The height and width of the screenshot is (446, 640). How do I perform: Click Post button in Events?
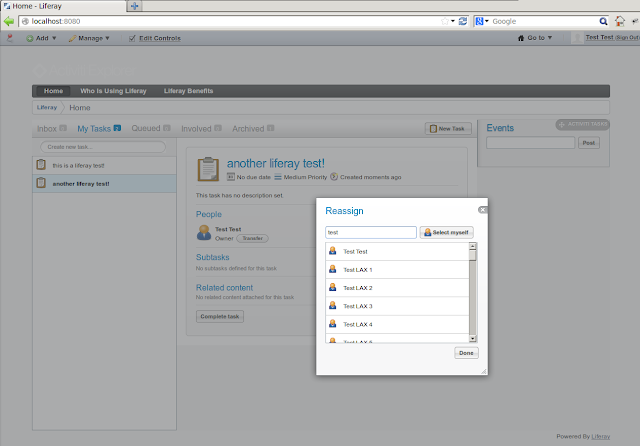[x=589, y=143]
